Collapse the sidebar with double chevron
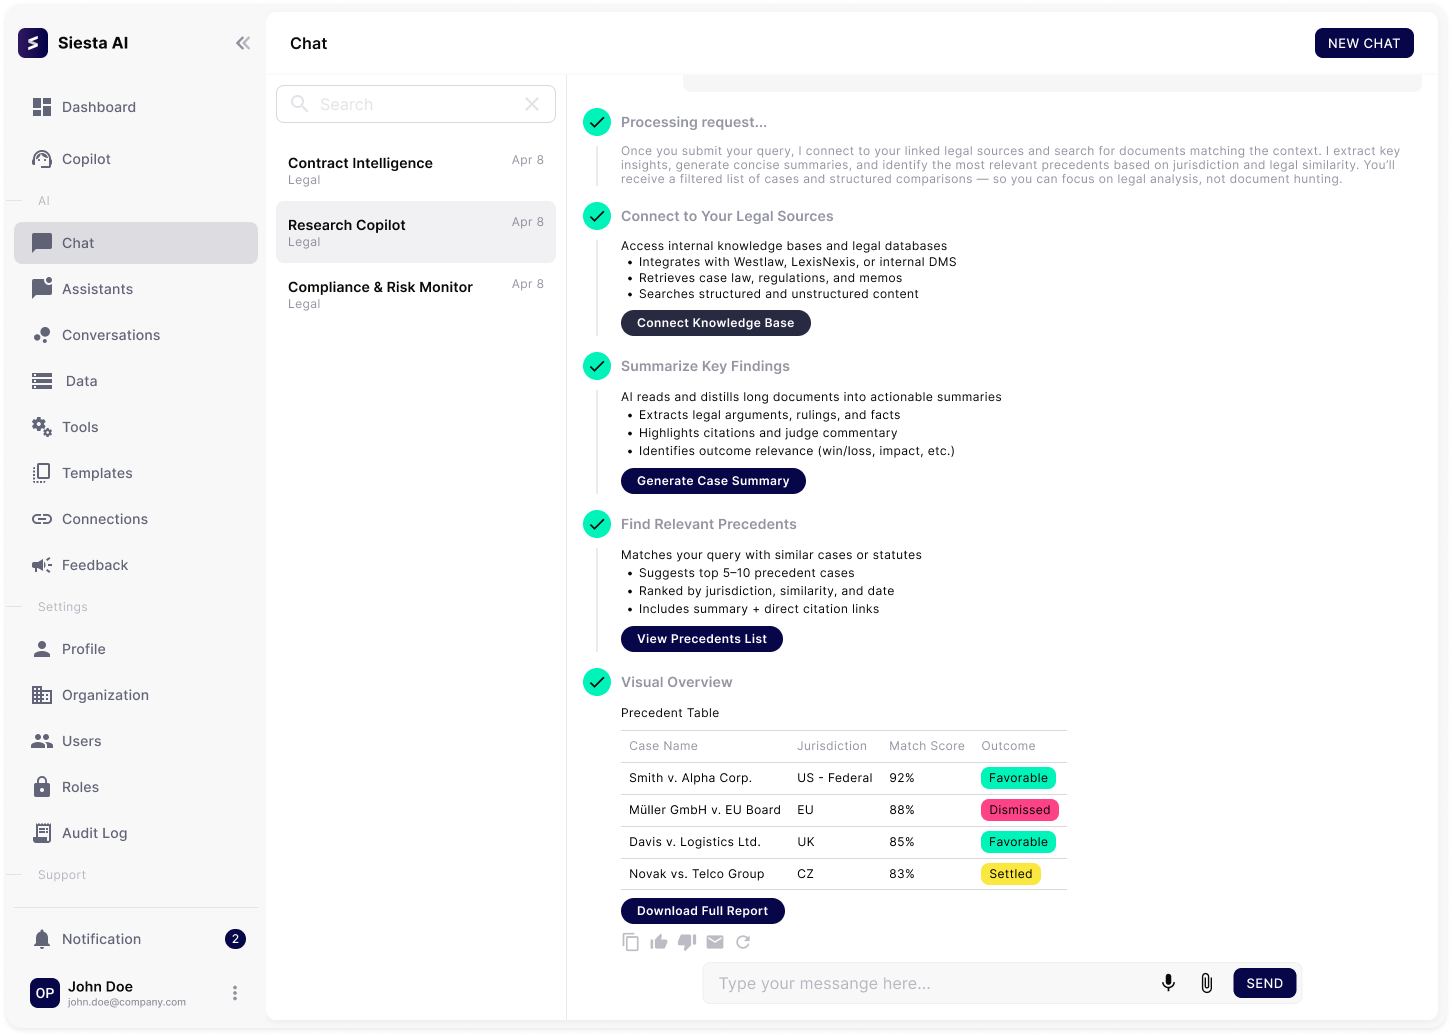 (x=243, y=43)
